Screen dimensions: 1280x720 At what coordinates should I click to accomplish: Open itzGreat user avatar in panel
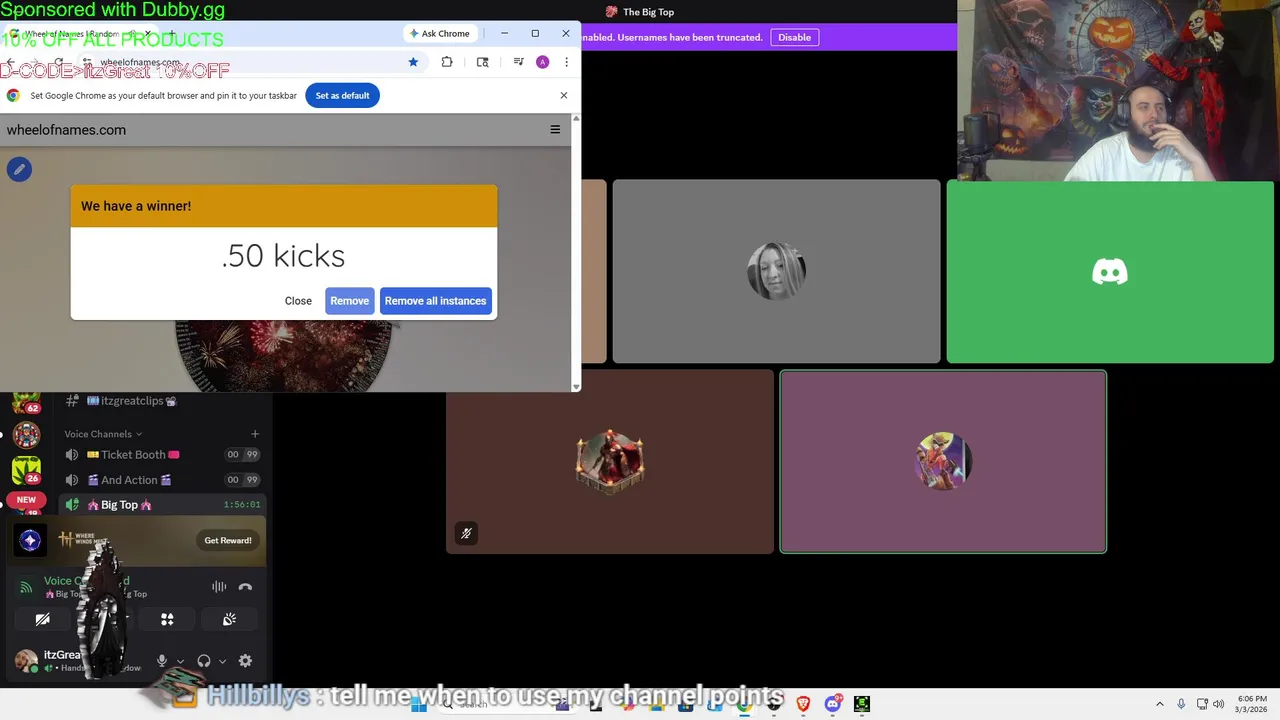(26, 660)
